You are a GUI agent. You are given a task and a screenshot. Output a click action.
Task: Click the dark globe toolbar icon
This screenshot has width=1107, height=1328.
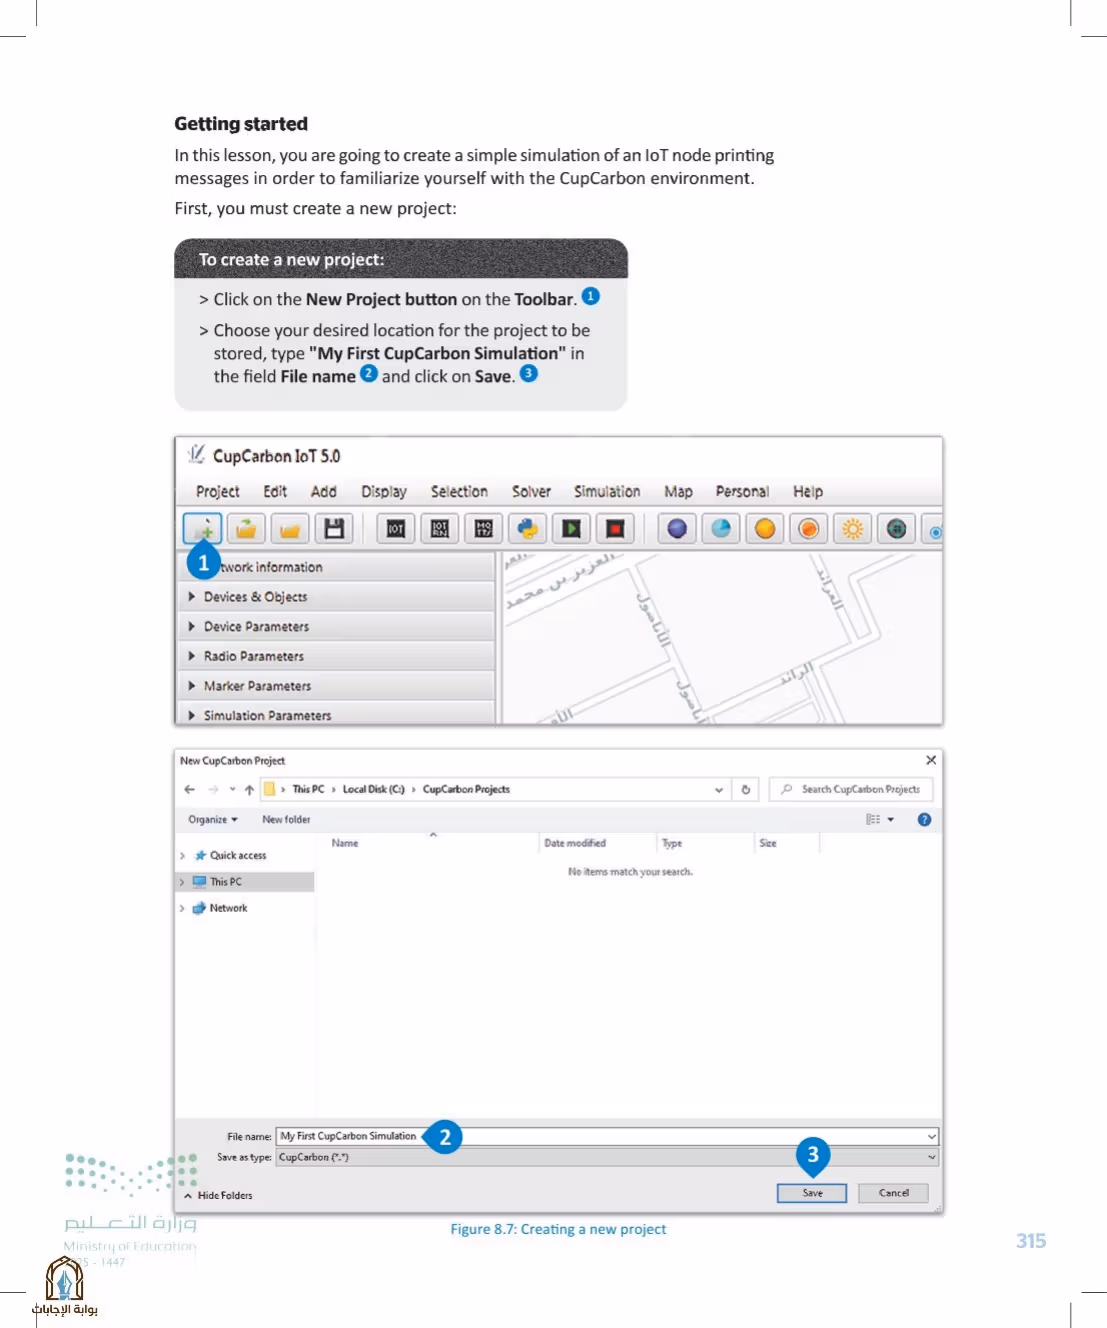[897, 528]
